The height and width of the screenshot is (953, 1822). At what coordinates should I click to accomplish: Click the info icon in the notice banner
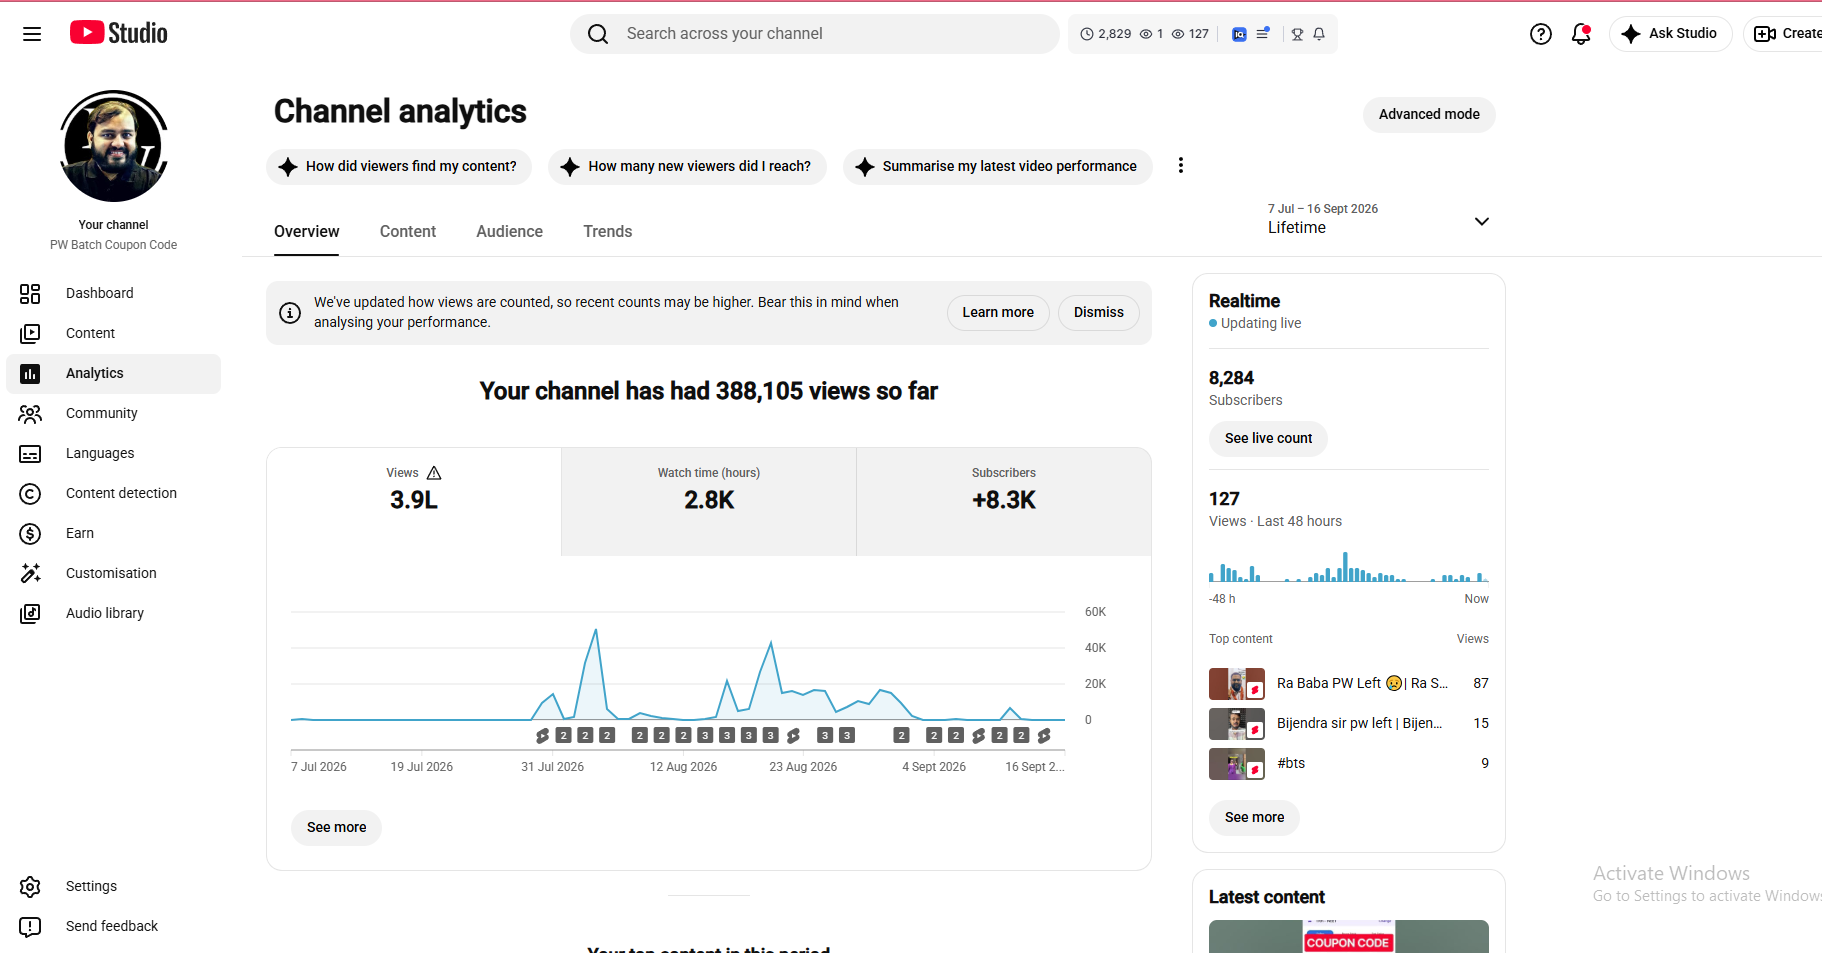pos(290,313)
